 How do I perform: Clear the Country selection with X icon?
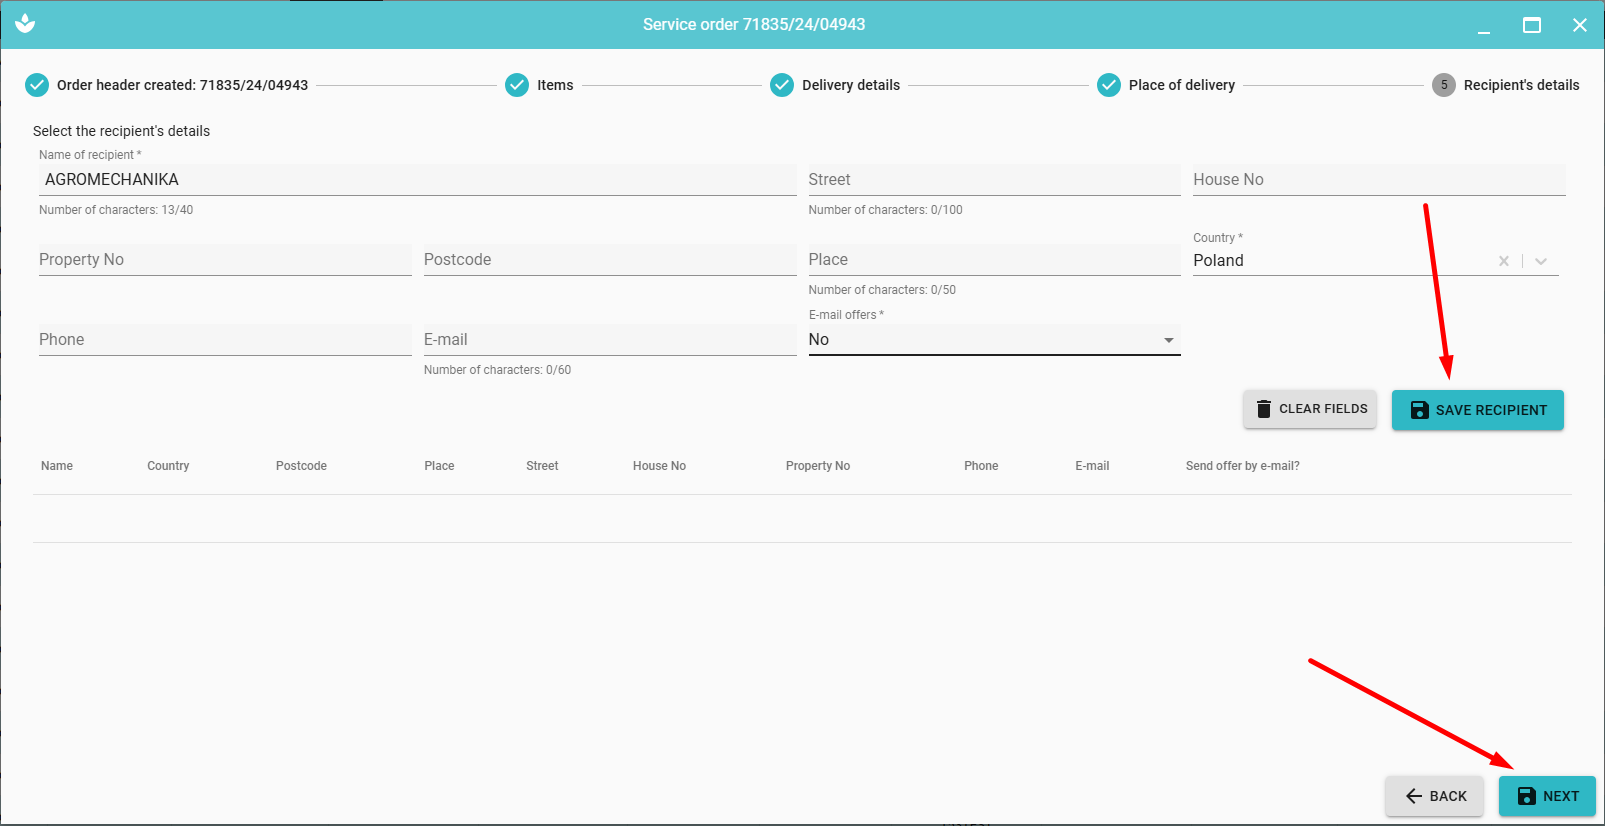click(x=1503, y=261)
